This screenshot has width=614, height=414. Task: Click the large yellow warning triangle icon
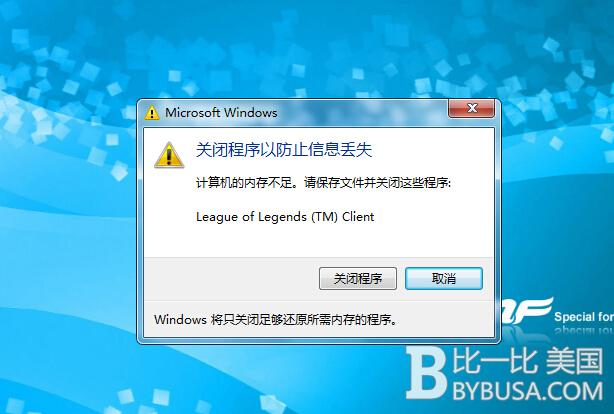tap(169, 155)
